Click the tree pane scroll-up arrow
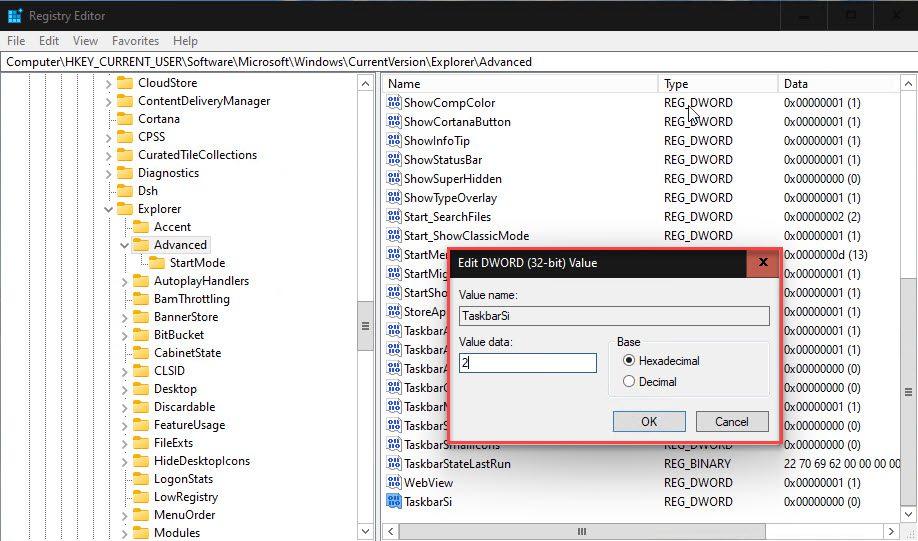Image resolution: width=918 pixels, height=541 pixels. click(x=365, y=84)
